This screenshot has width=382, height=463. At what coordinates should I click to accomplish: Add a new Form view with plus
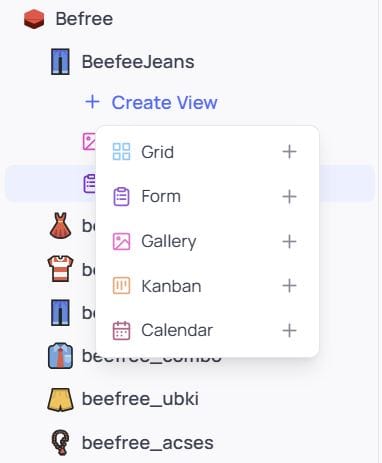tap(289, 196)
